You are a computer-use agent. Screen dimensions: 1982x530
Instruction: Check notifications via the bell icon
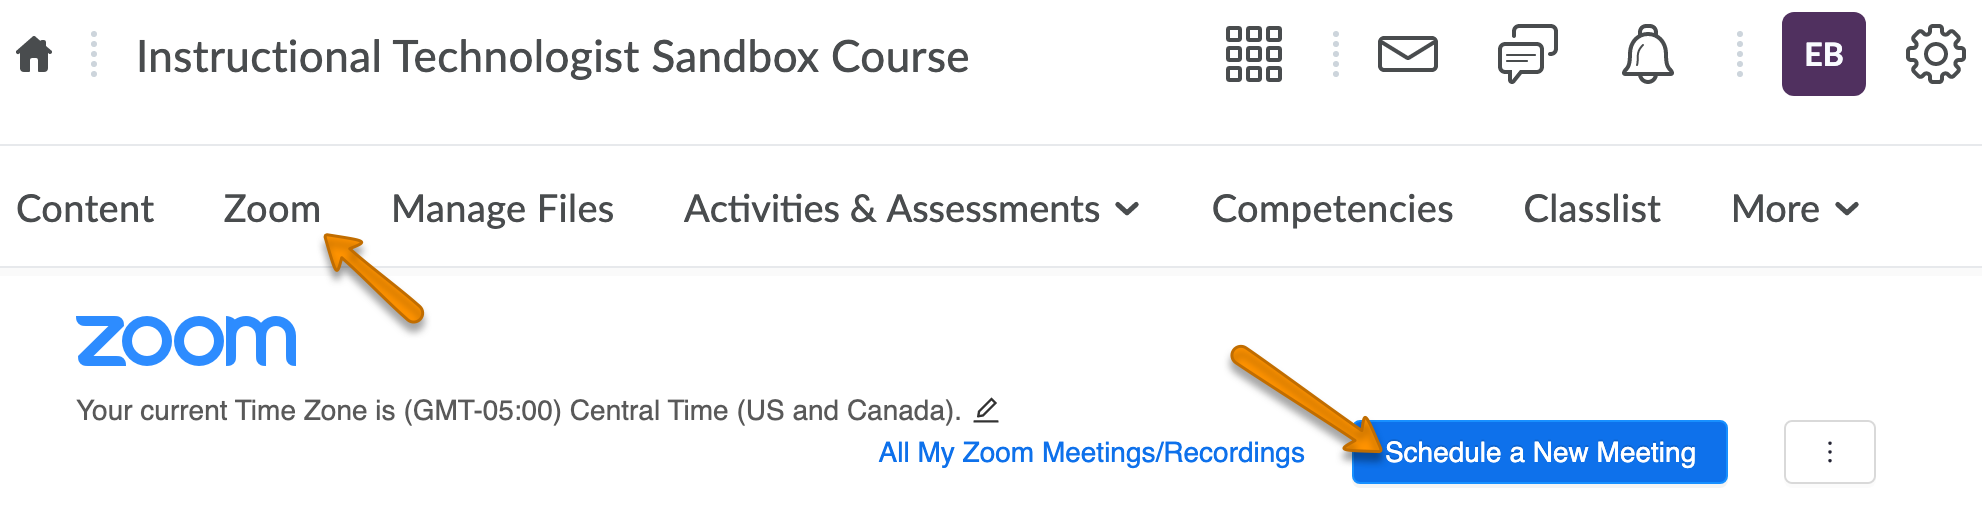[1647, 54]
